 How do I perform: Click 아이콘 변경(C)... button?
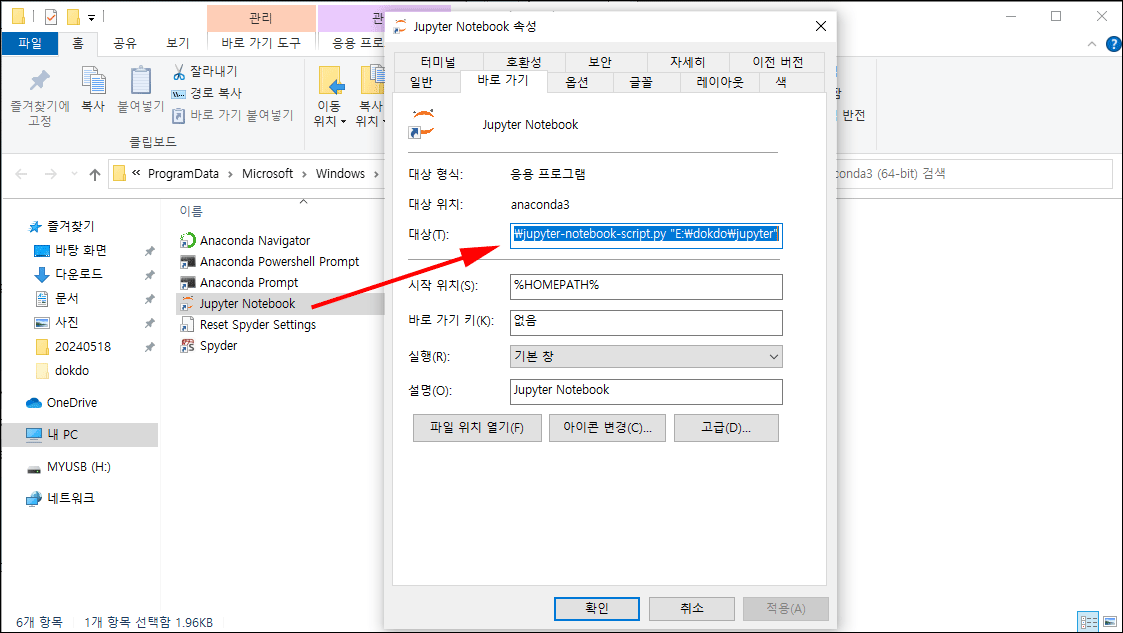(607, 428)
